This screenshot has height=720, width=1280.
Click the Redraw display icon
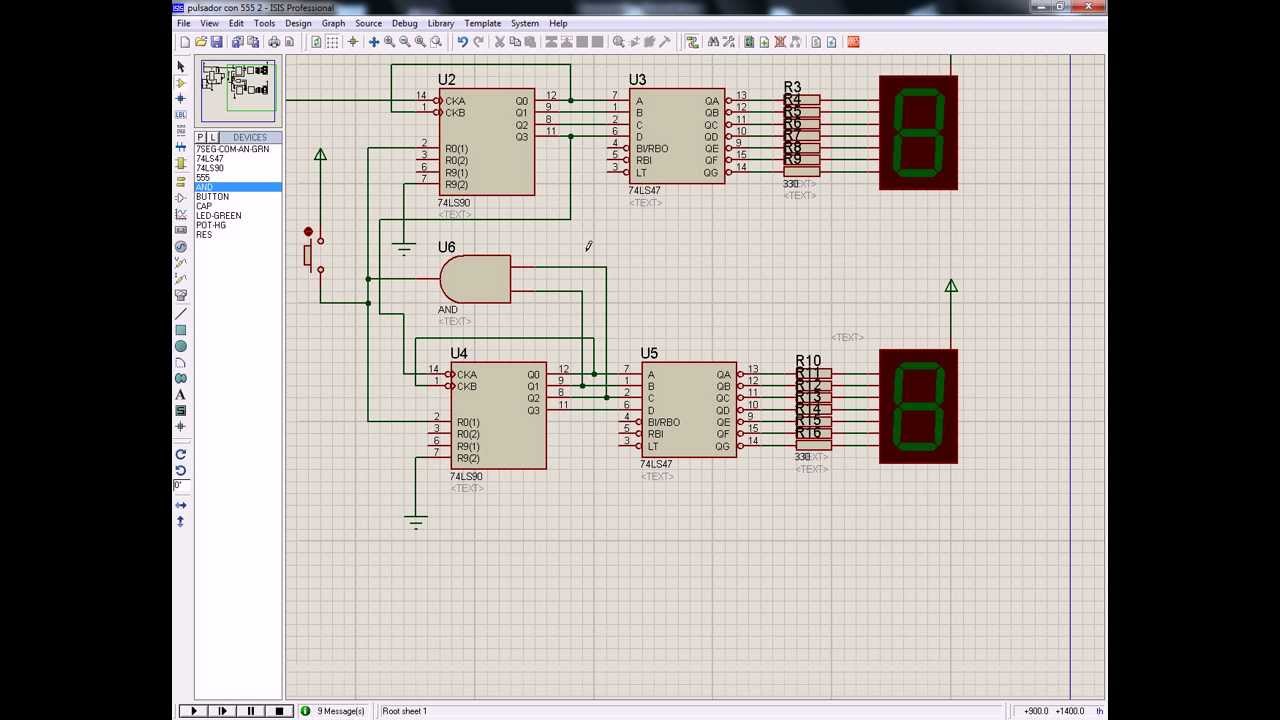click(x=316, y=42)
